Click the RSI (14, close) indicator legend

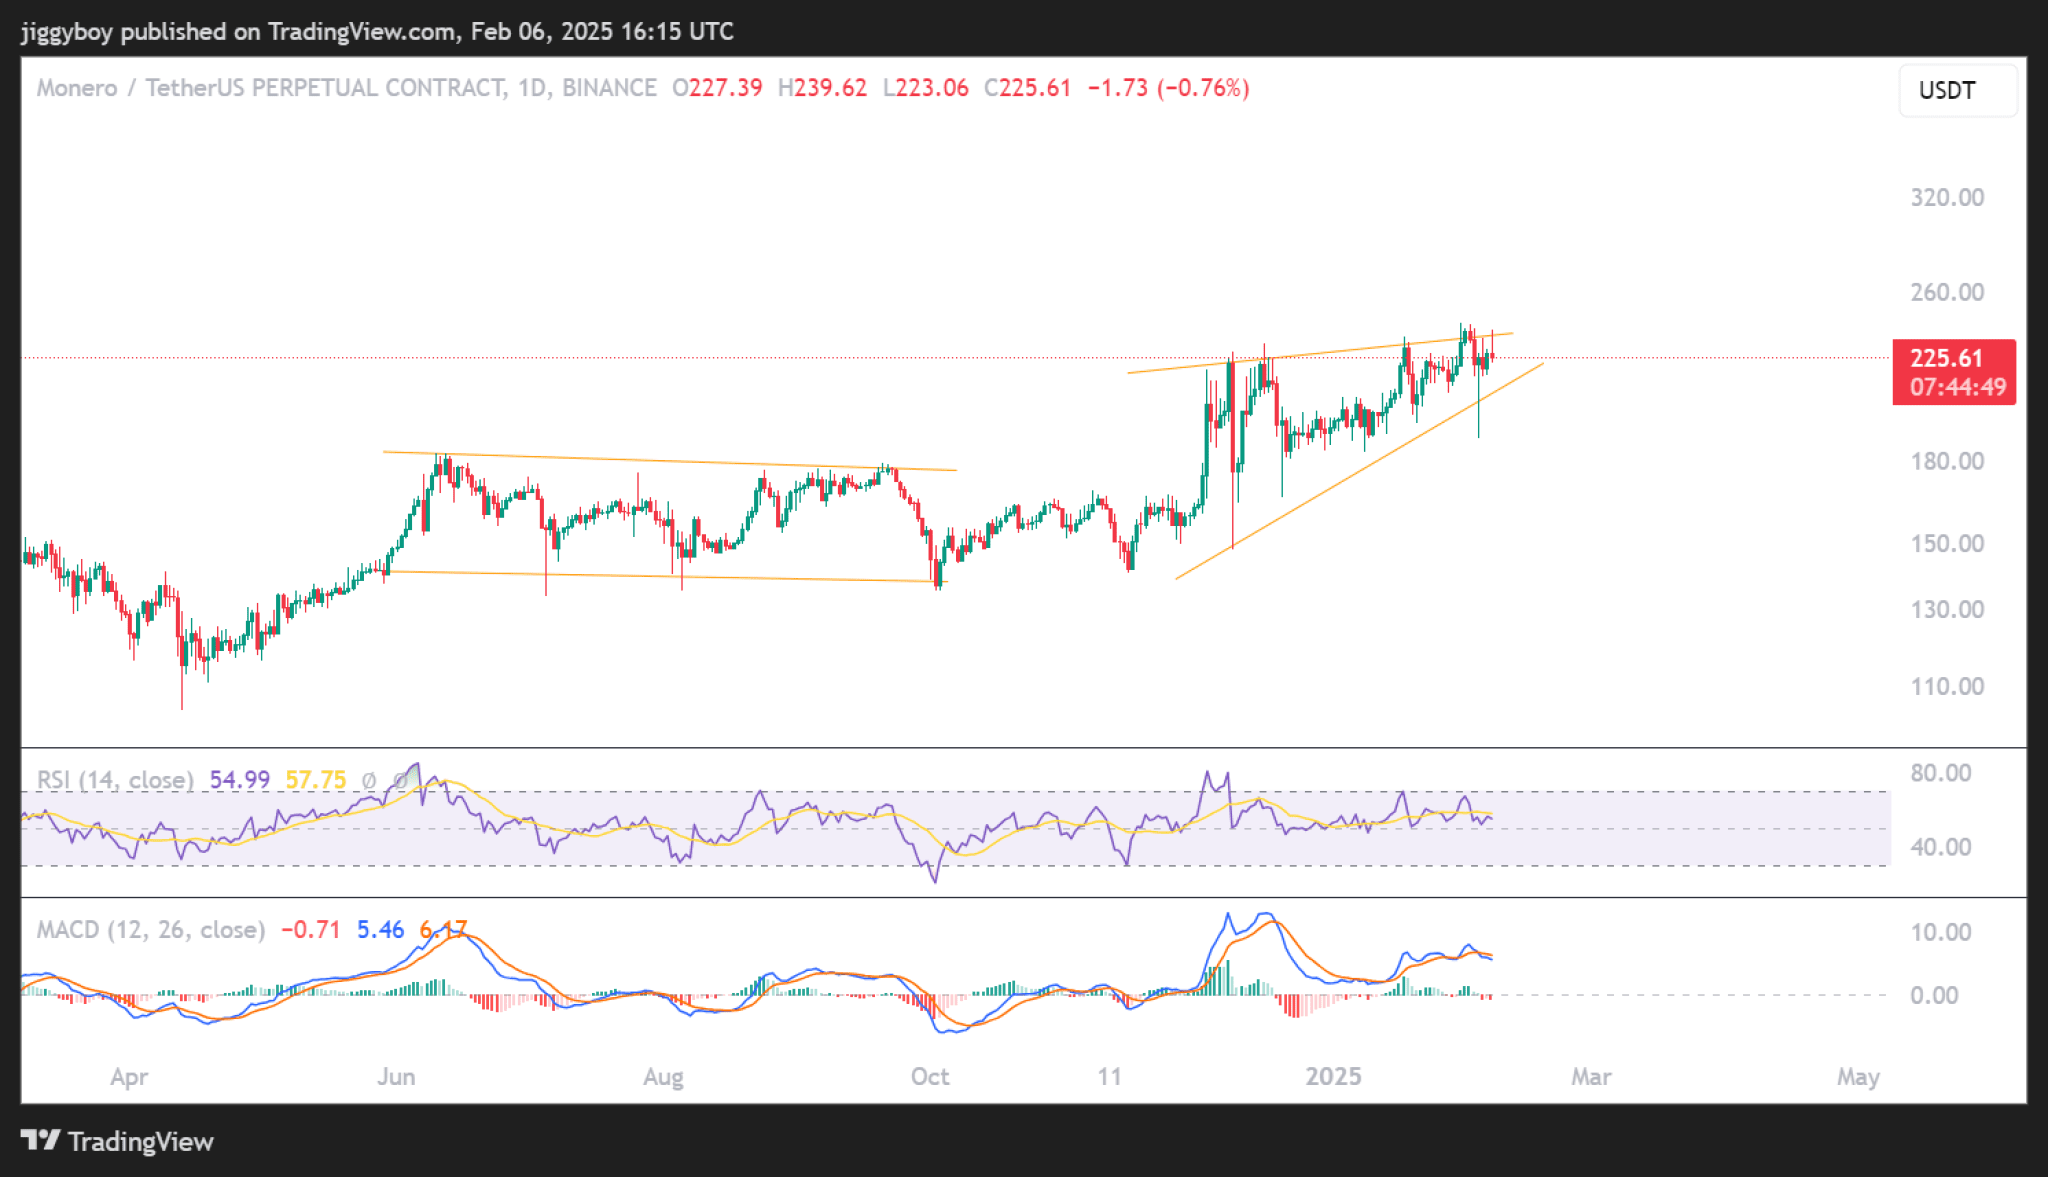coord(115,780)
